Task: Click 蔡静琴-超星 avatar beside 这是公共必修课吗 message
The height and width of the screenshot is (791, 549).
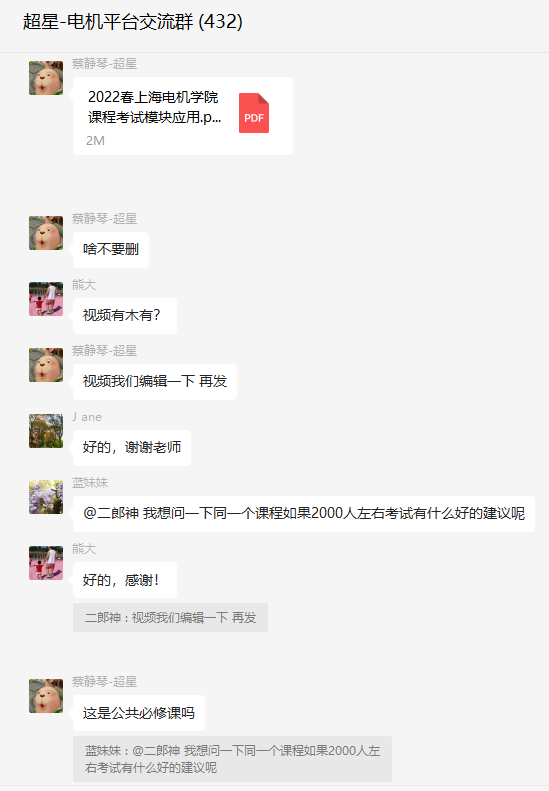Action: point(46,696)
